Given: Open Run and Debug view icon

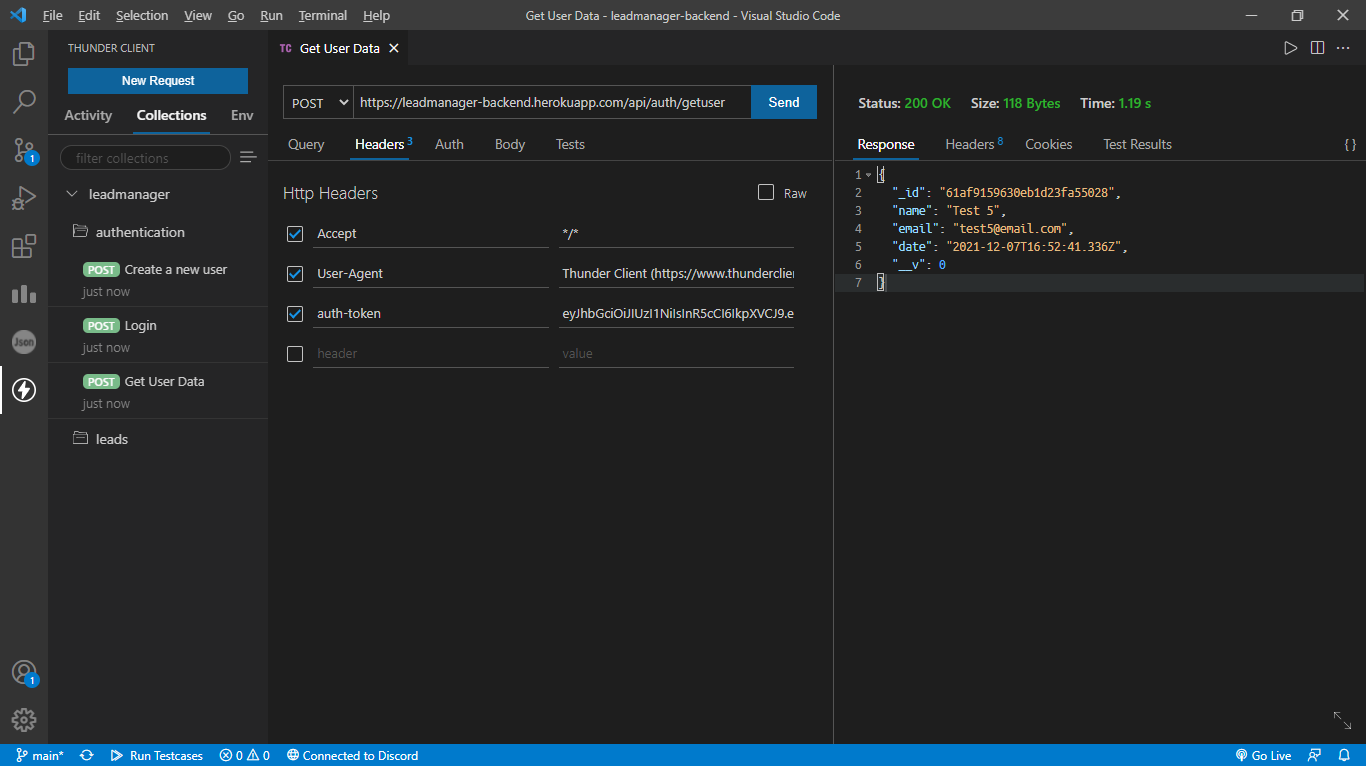Looking at the screenshot, I should click(x=24, y=198).
